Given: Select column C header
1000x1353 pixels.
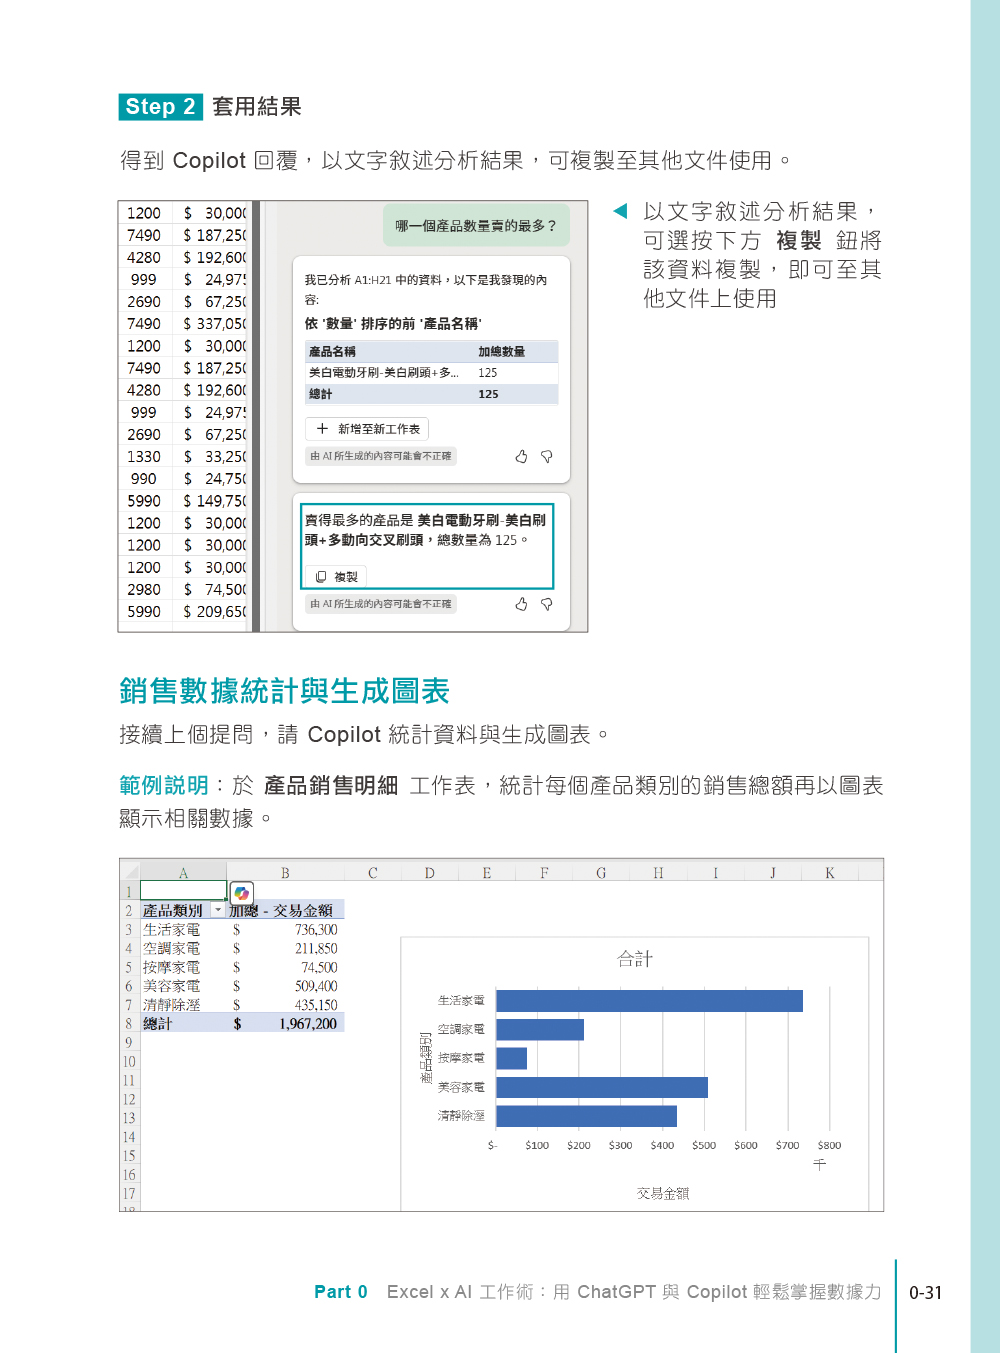Looking at the screenshot, I should tap(372, 872).
